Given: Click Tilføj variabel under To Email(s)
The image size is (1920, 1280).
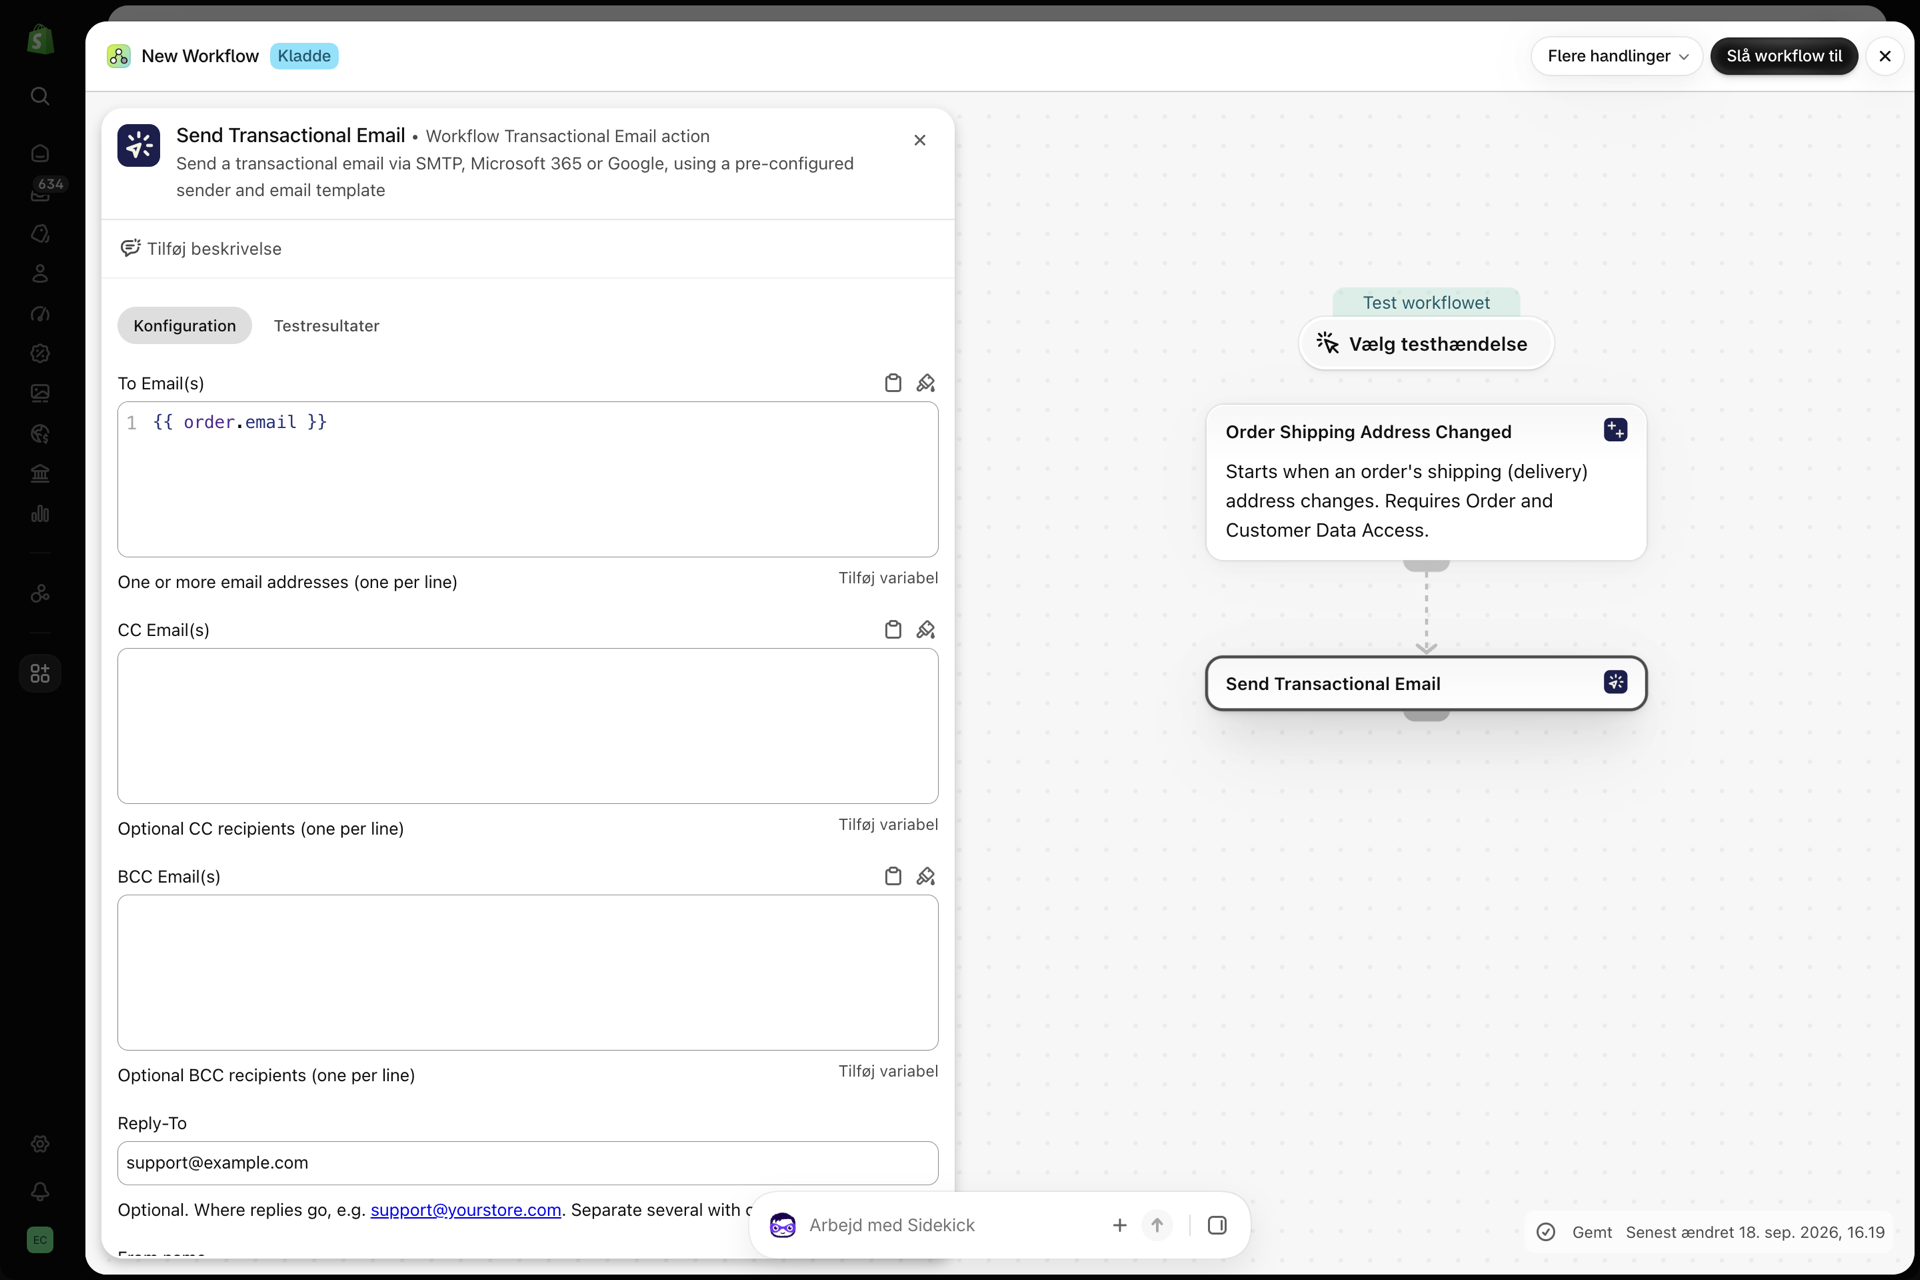Looking at the screenshot, I should point(888,578).
